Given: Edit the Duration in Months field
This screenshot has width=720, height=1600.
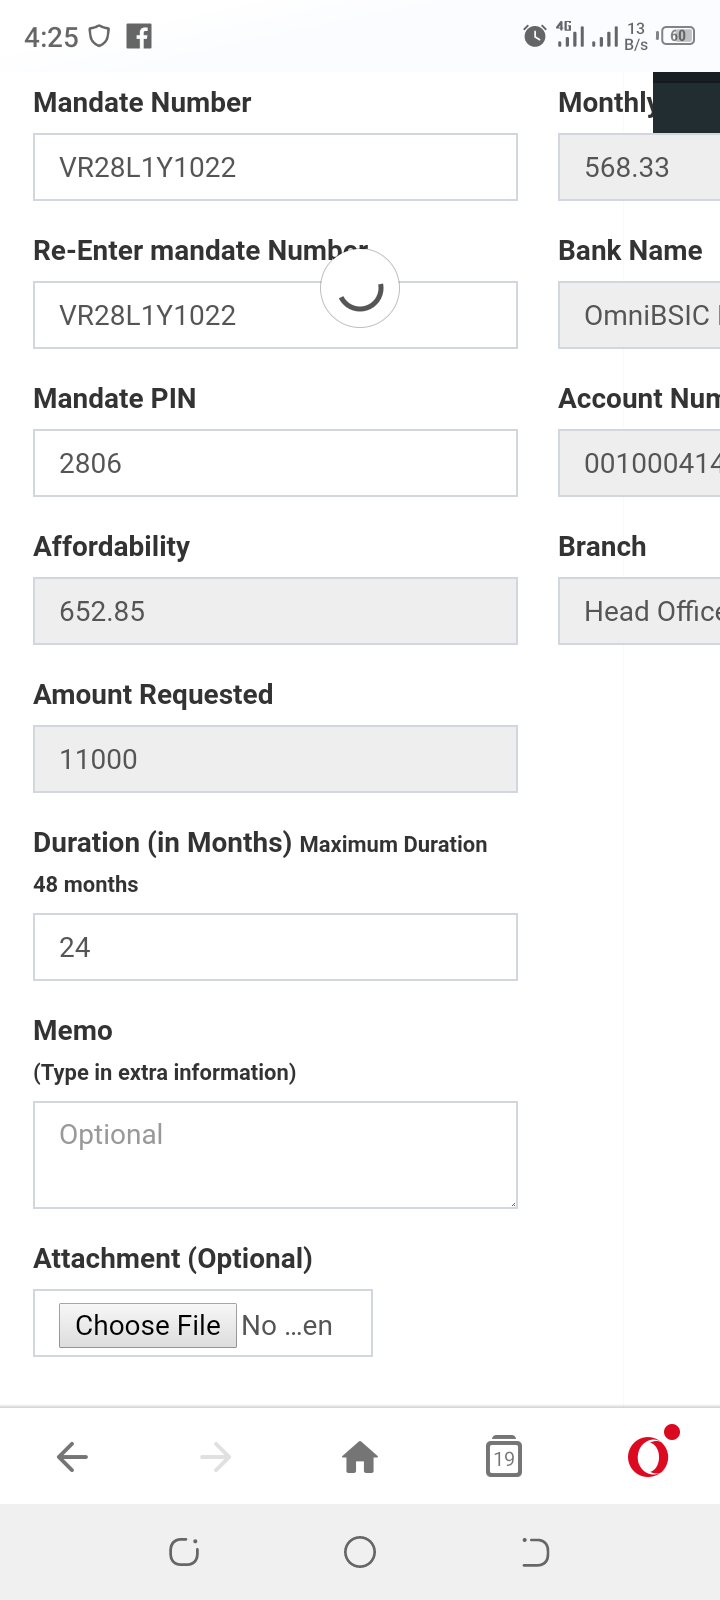Looking at the screenshot, I should click(275, 947).
